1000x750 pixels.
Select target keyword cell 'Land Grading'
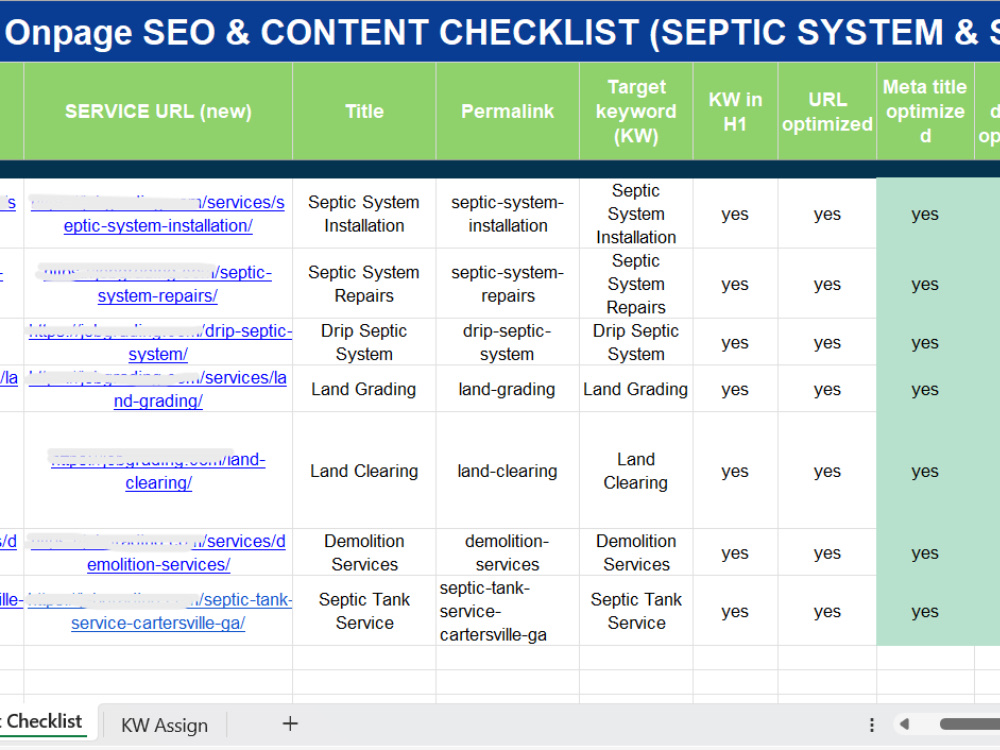click(x=636, y=389)
